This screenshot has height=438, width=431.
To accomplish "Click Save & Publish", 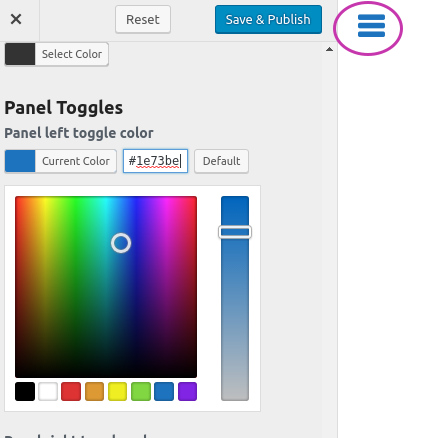I will tap(268, 19).
